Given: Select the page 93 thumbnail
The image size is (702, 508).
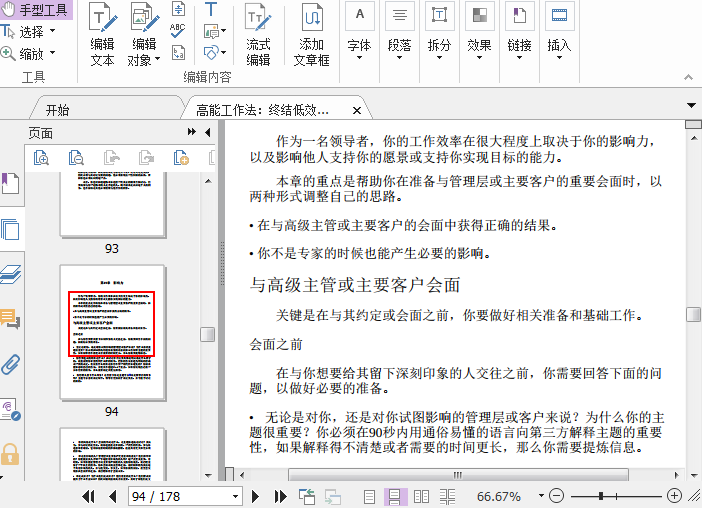Looking at the screenshot, I should tap(112, 204).
